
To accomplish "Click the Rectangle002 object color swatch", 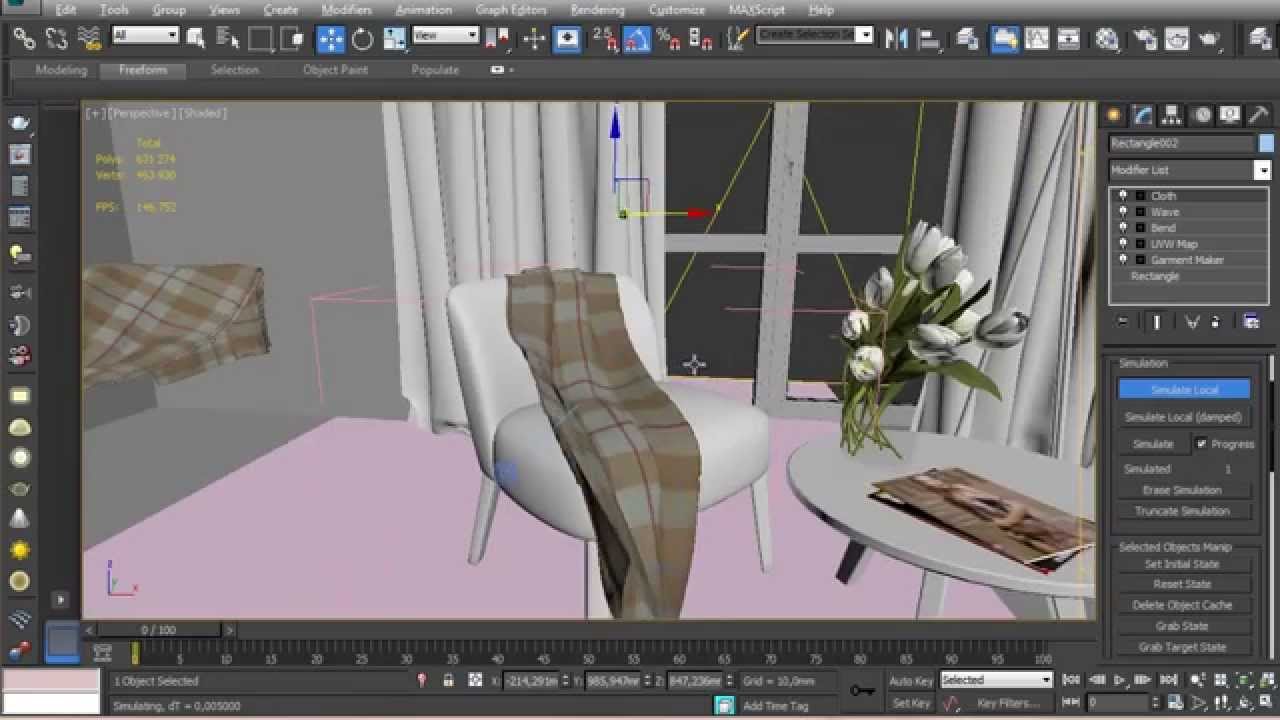I will pos(1266,144).
